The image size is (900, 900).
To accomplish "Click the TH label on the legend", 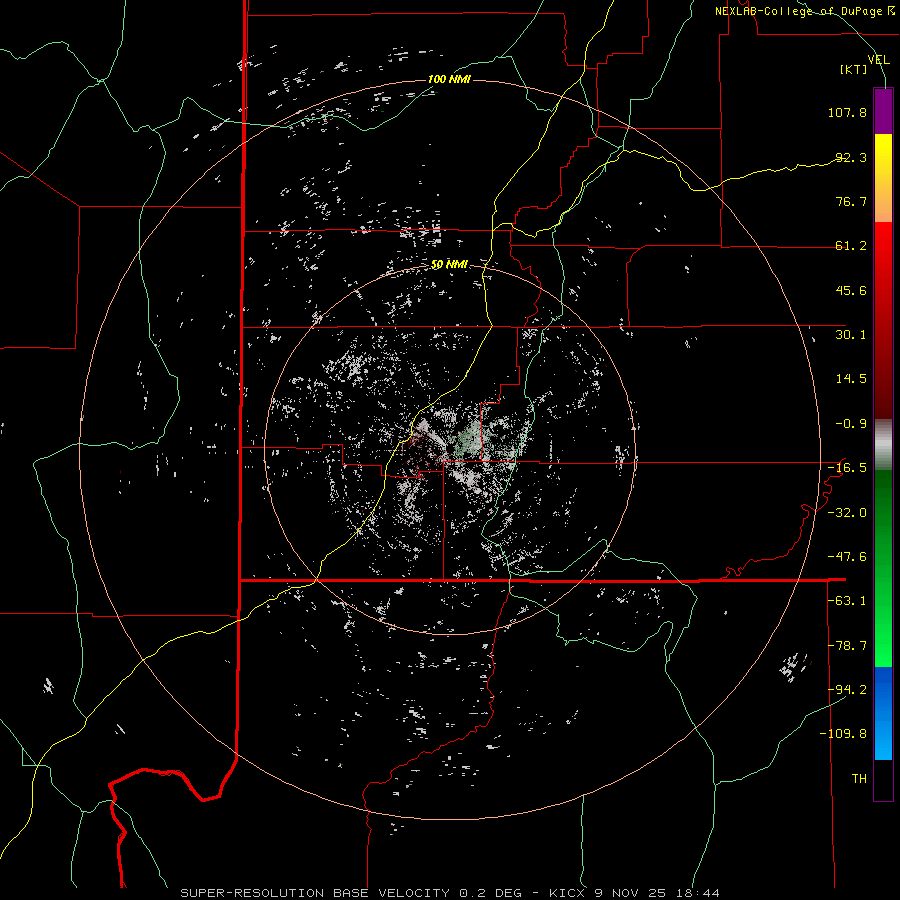I will (859, 779).
